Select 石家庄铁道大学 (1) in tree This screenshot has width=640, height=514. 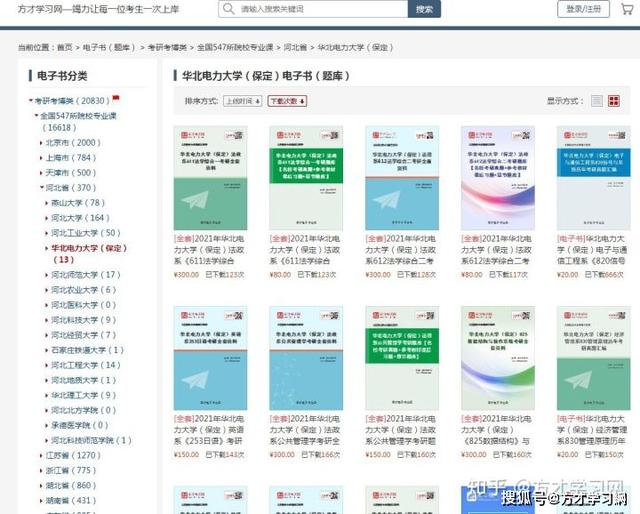pyautogui.click(x=87, y=350)
